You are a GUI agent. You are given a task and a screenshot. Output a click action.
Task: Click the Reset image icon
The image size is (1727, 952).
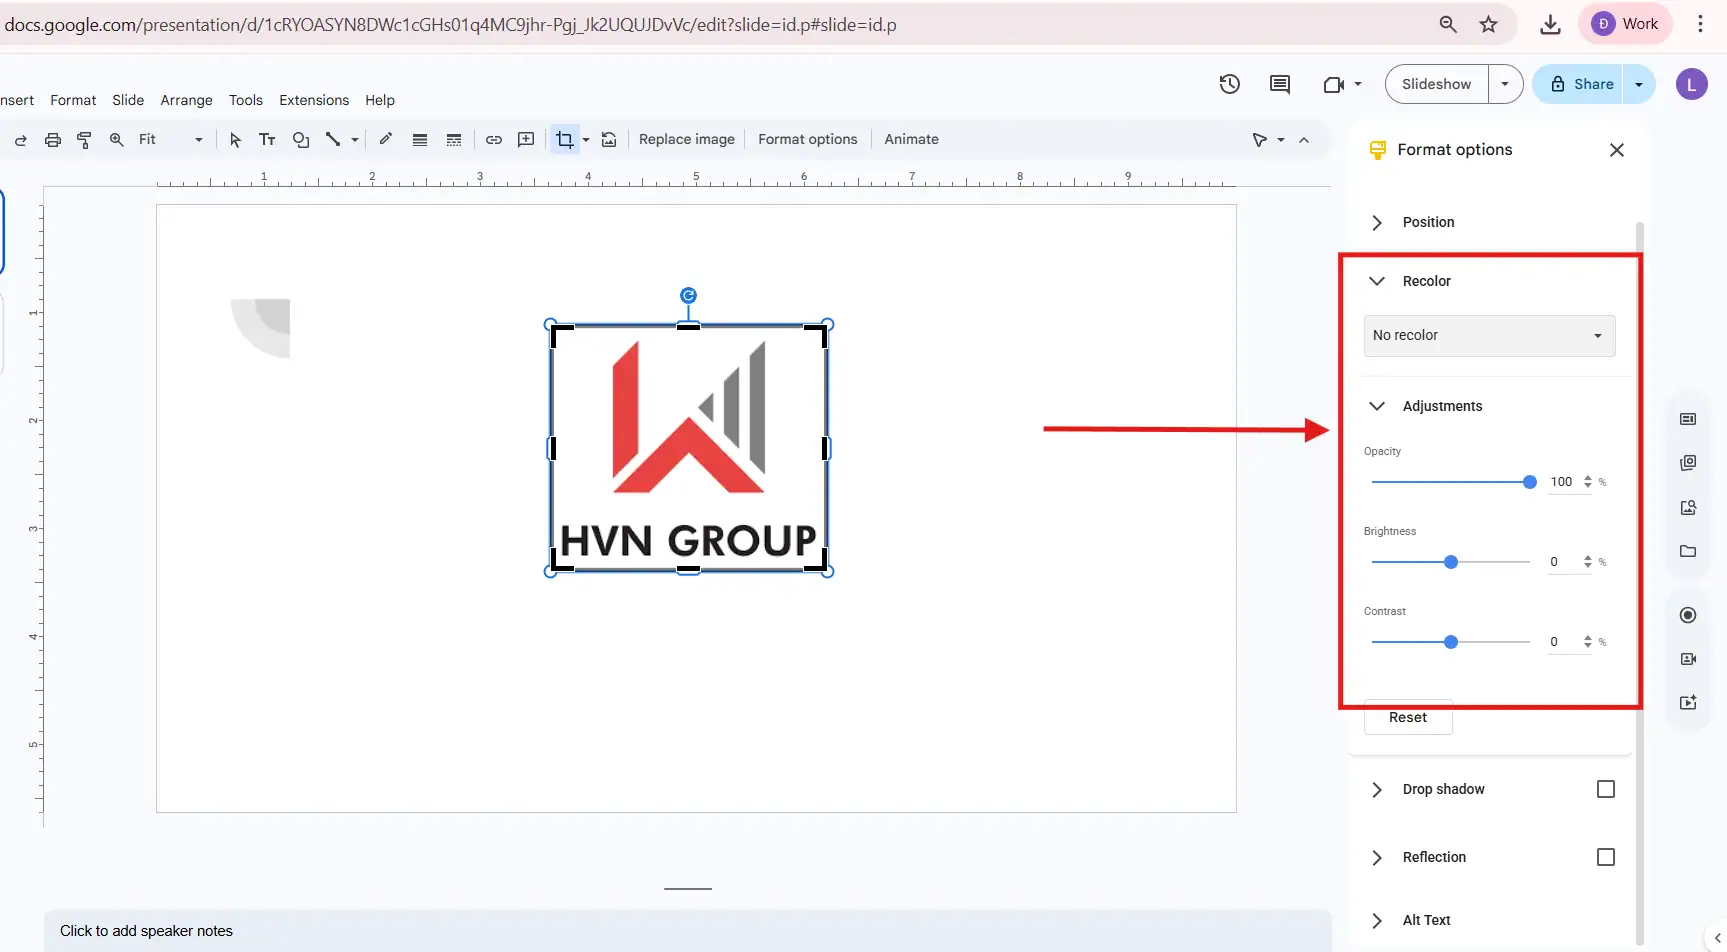click(609, 140)
